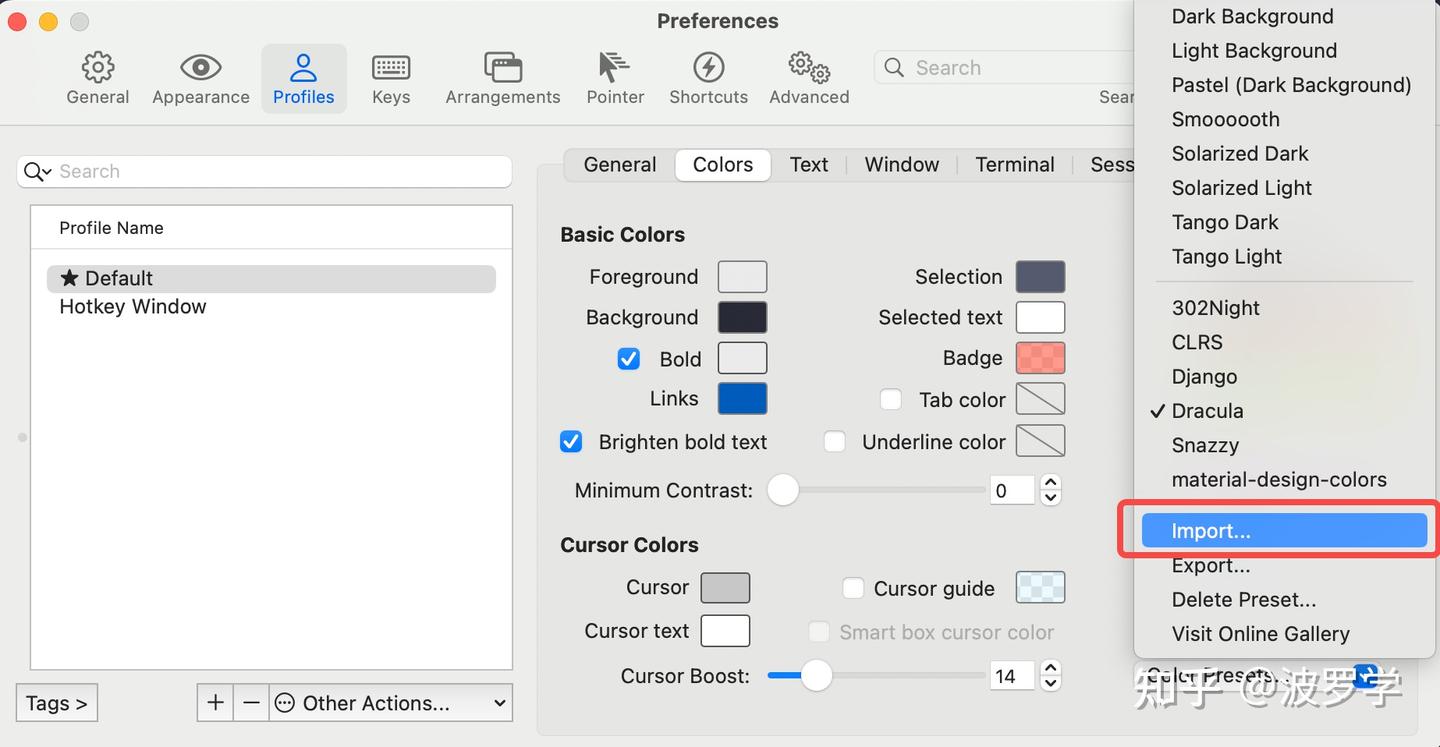Open the Shortcuts settings
This screenshot has width=1440, height=747.
click(x=708, y=78)
